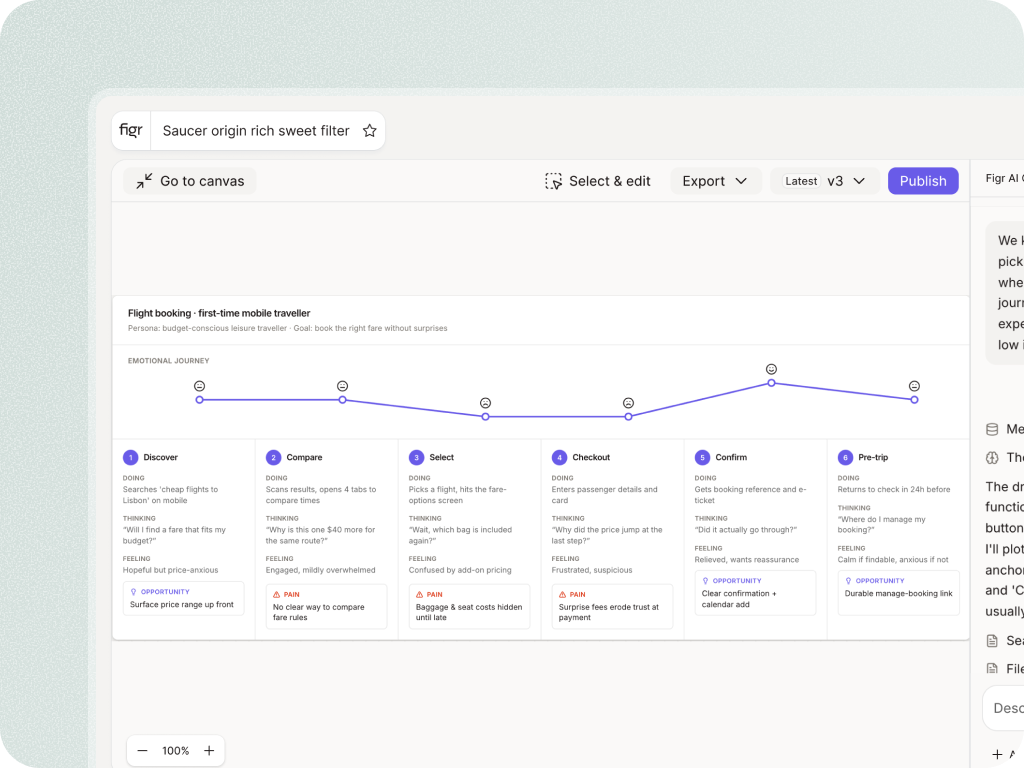The image size is (1024, 768).
Task: Click the lightbulb icon in Confirm opportunity card
Action: coord(706,581)
